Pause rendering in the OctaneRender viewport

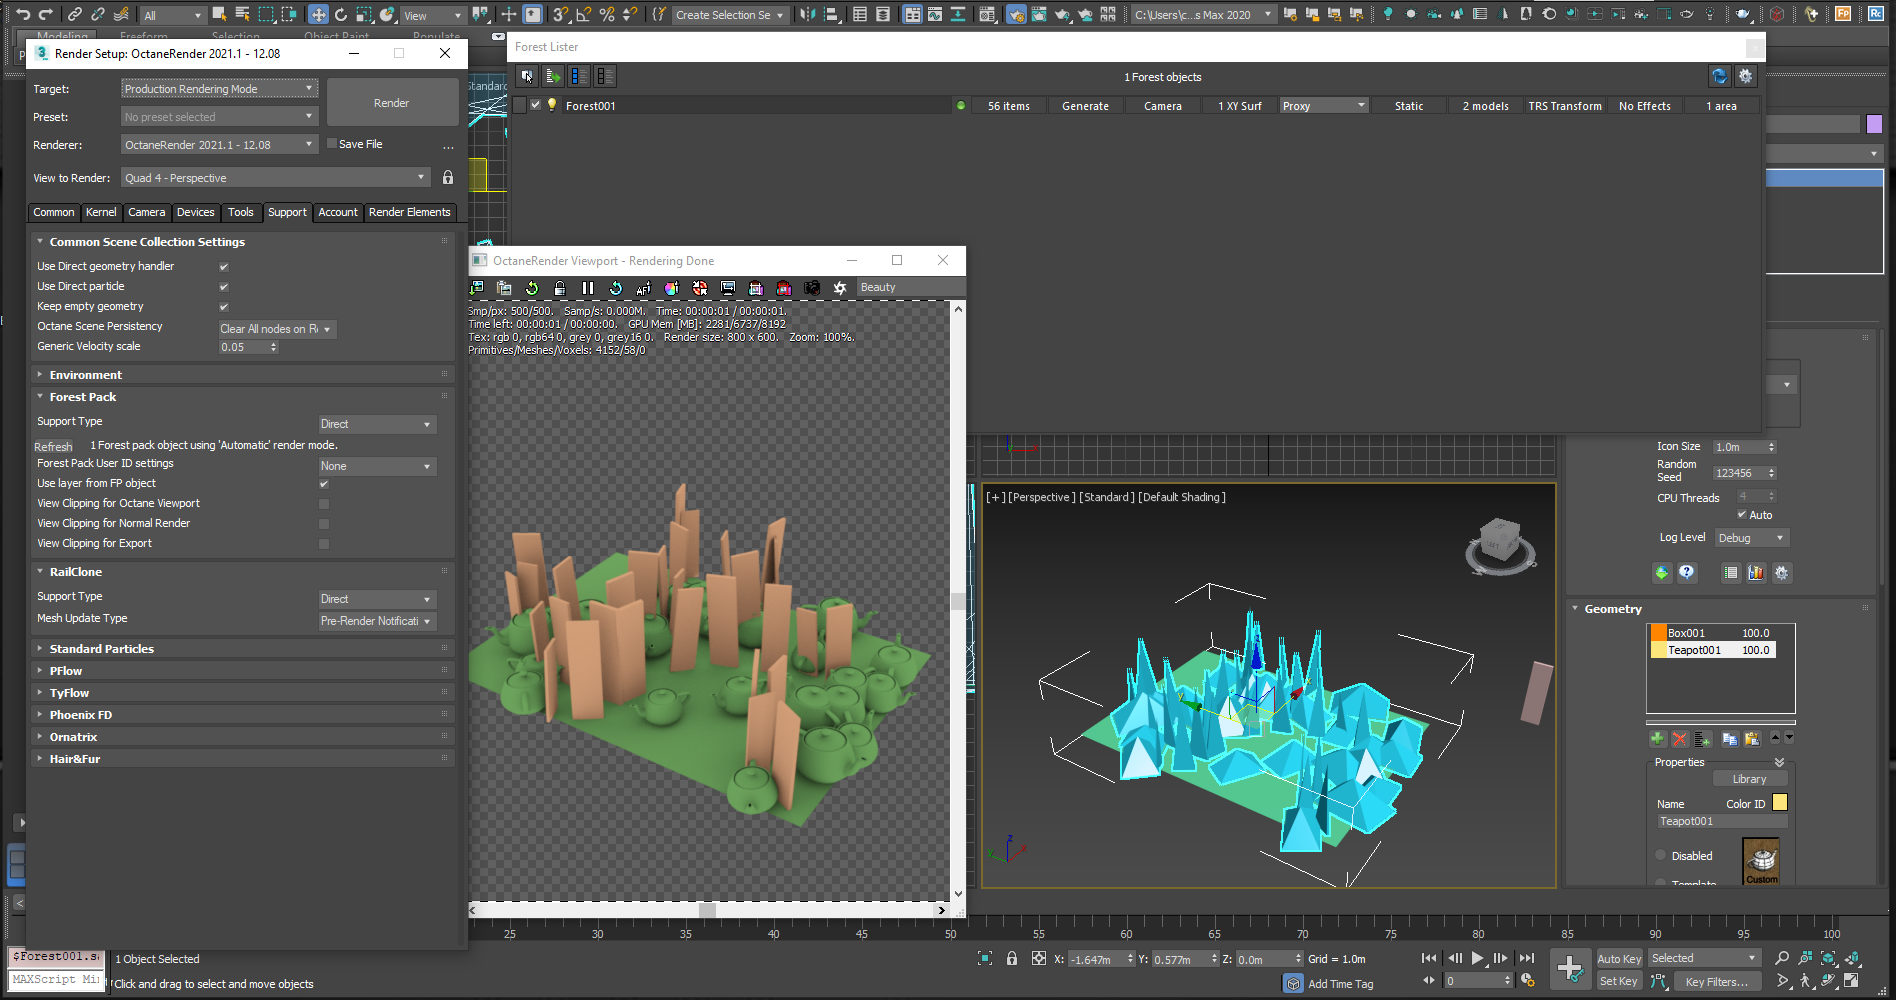pos(588,288)
